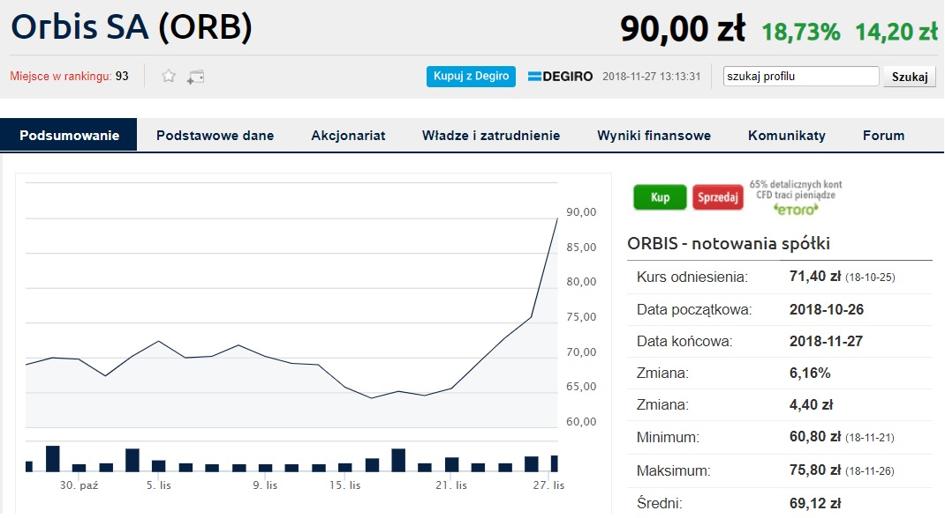Click the rank number 93
Viewport: 945px width, 518px height.
(x=122, y=76)
